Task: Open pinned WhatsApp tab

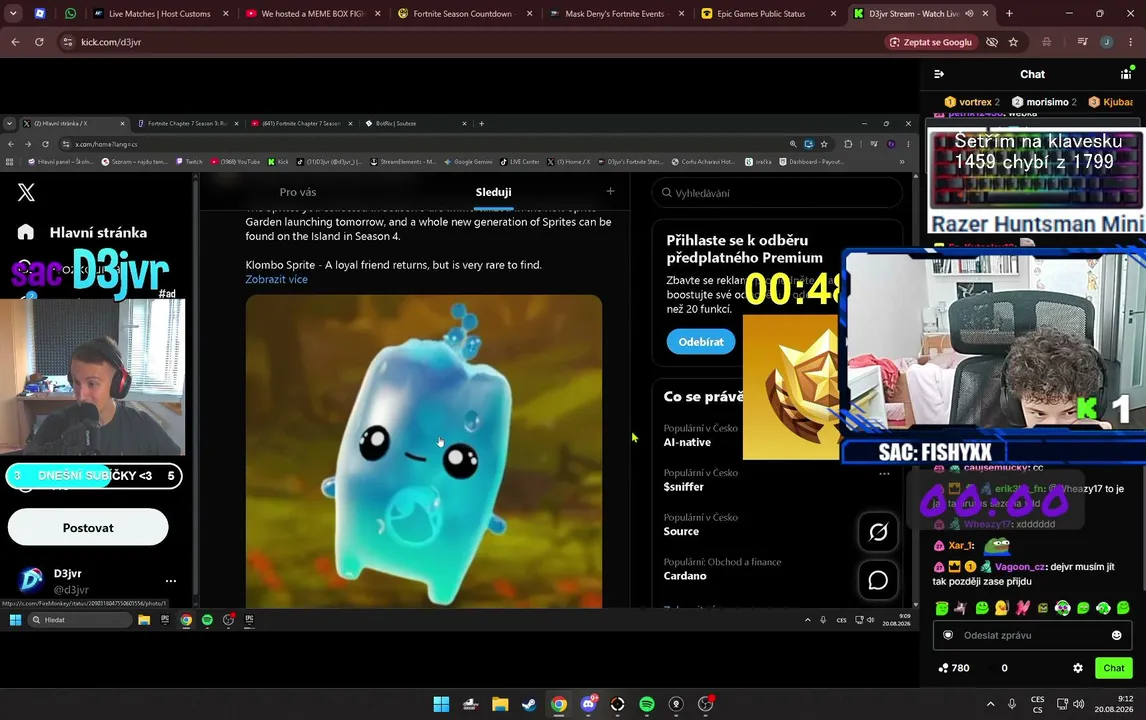Action: point(70,13)
